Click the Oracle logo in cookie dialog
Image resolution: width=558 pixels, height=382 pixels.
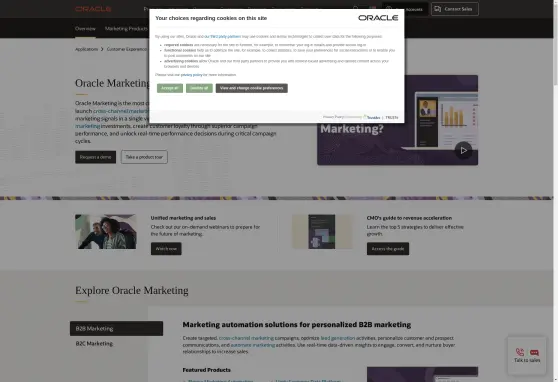pyautogui.click(x=378, y=18)
